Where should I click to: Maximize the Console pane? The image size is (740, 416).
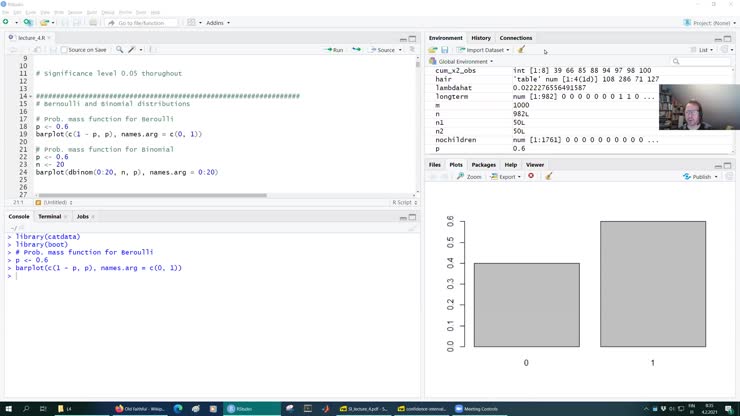412,217
